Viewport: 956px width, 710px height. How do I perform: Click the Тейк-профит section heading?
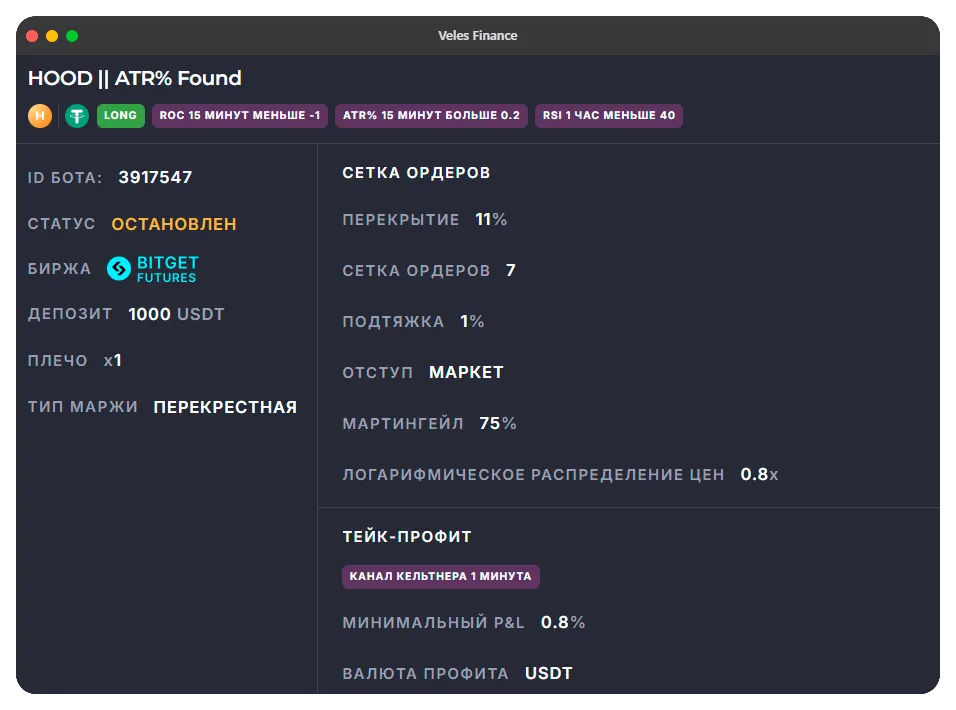[407, 537]
